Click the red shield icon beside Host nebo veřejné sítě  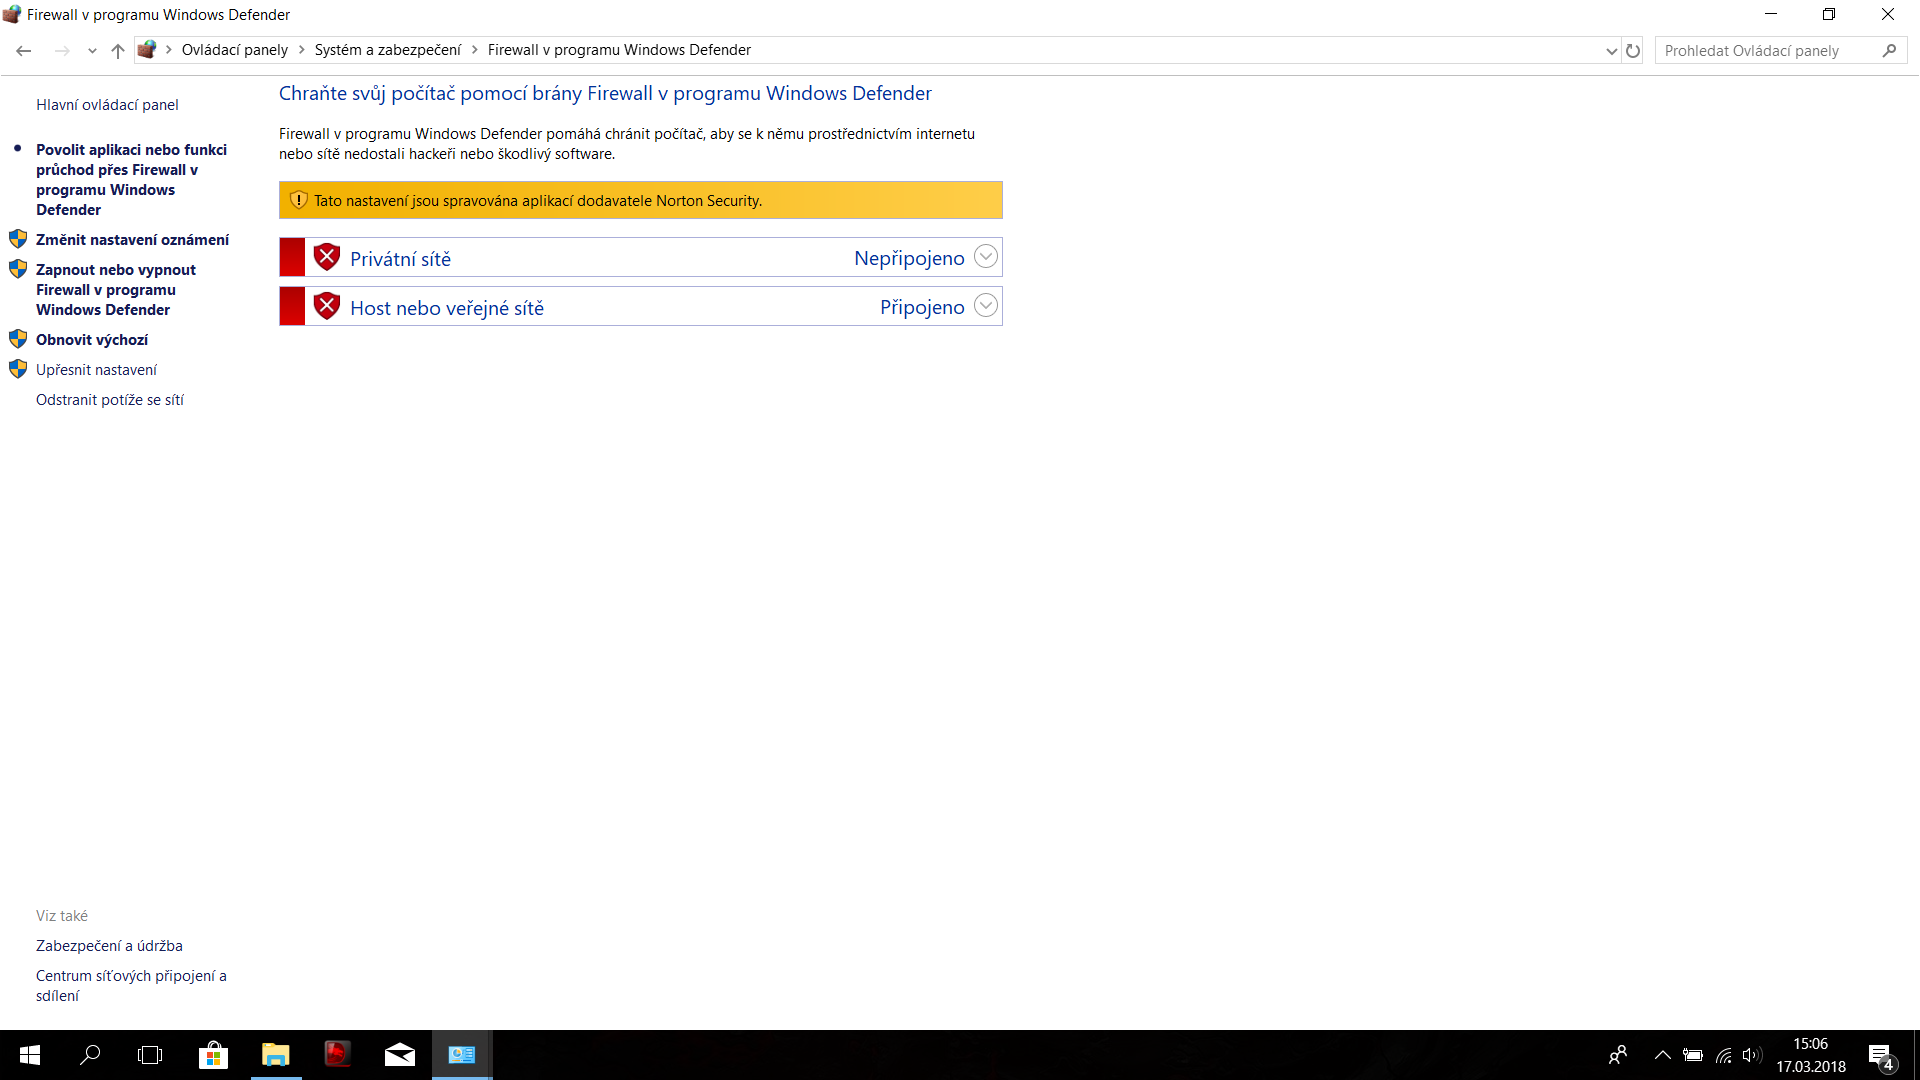click(327, 307)
